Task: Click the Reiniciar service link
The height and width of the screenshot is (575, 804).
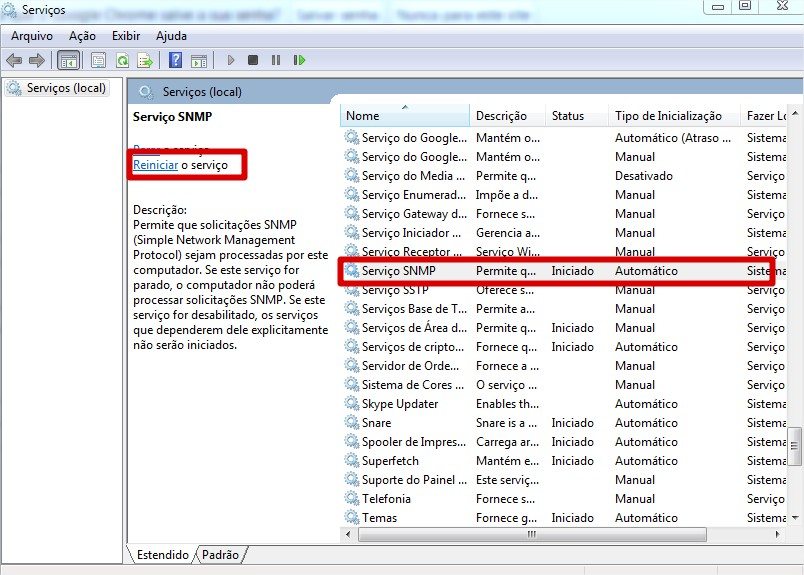Action: point(155,164)
